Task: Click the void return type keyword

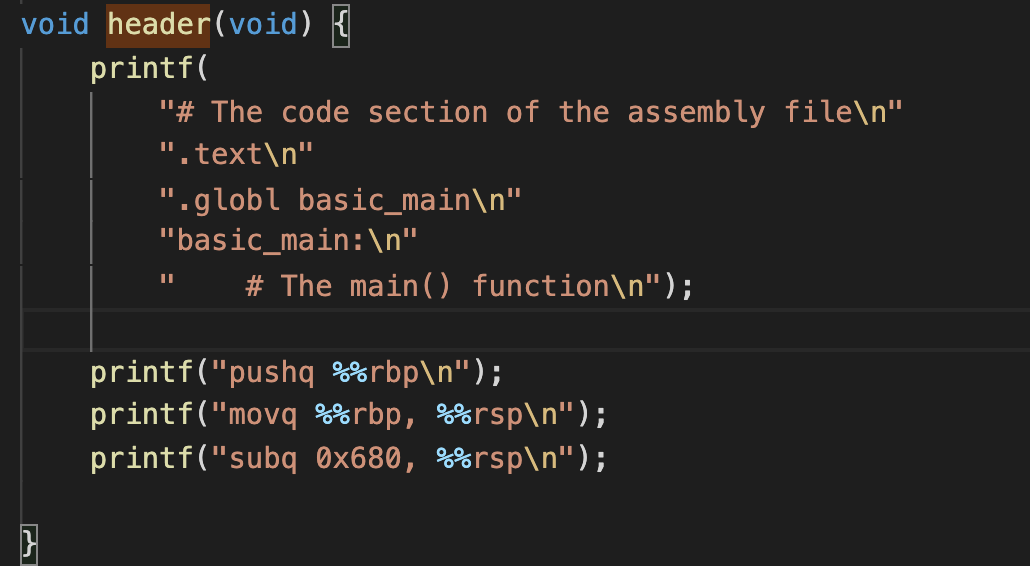Action: 55,24
